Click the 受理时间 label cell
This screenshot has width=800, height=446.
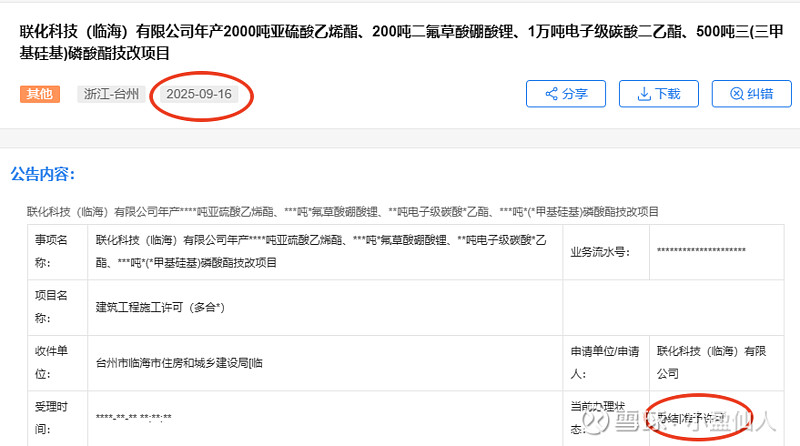[58, 418]
